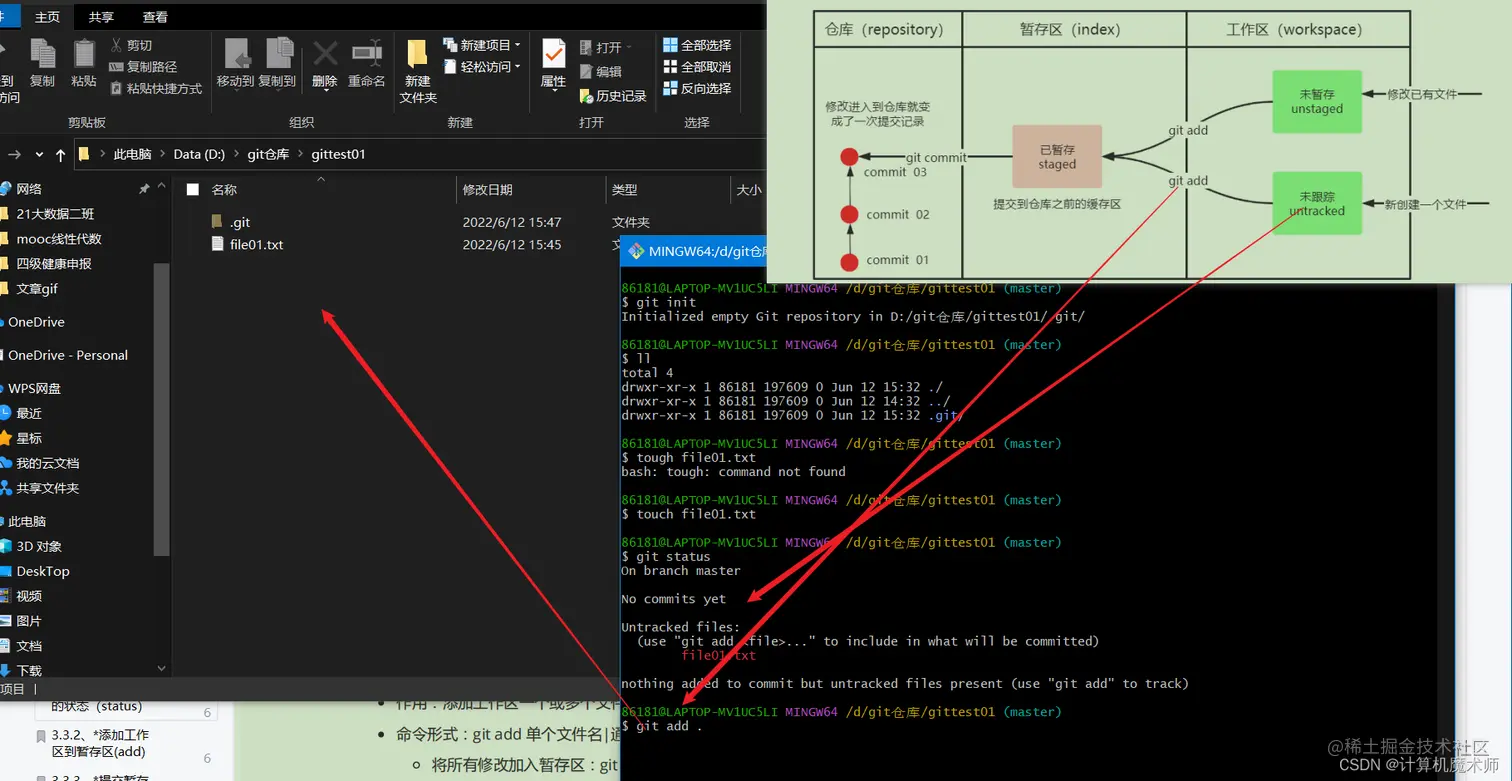Click the Up directory arrow button
Viewport: 1512px width, 781px height.
pos(61,155)
